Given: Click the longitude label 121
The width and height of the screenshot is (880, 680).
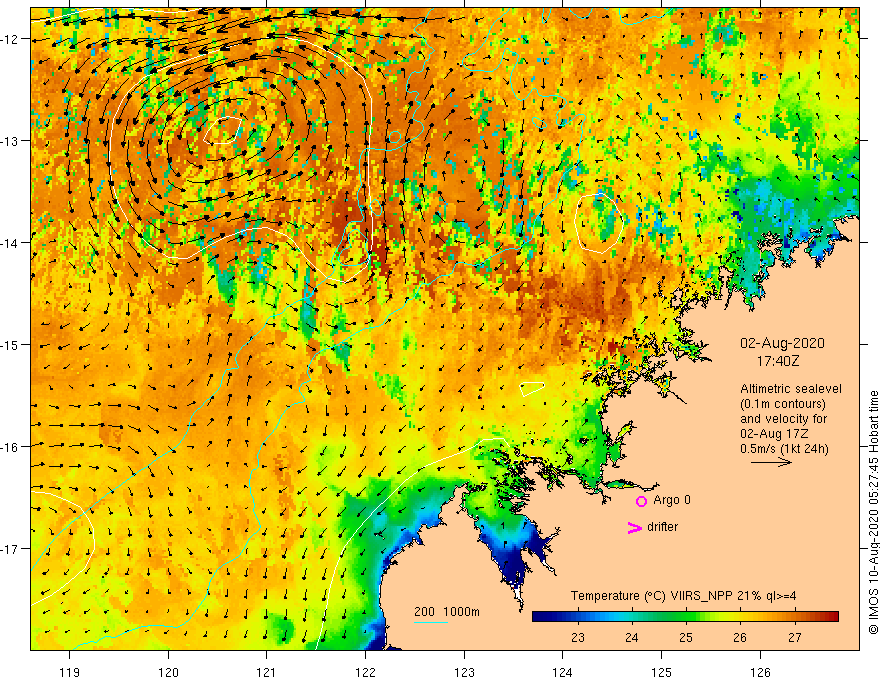Looking at the screenshot, I should [x=267, y=672].
